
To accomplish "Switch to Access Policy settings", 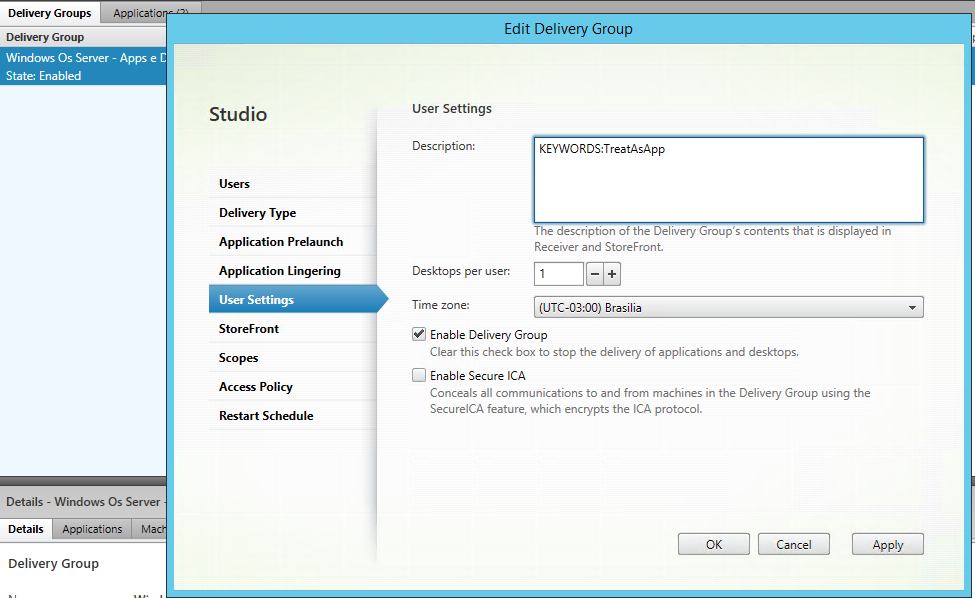I will point(256,387).
